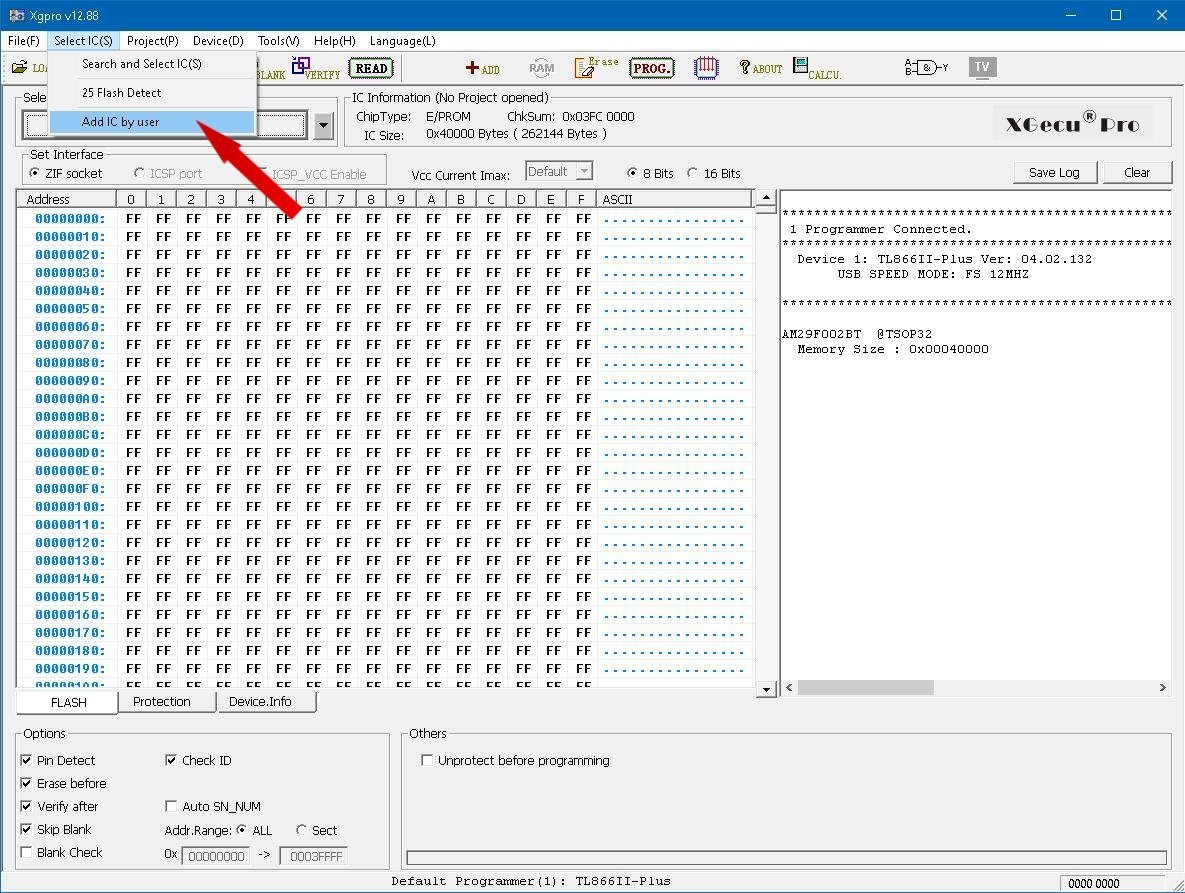
Task: Toggle the Check ID checkbox
Action: pos(171,760)
